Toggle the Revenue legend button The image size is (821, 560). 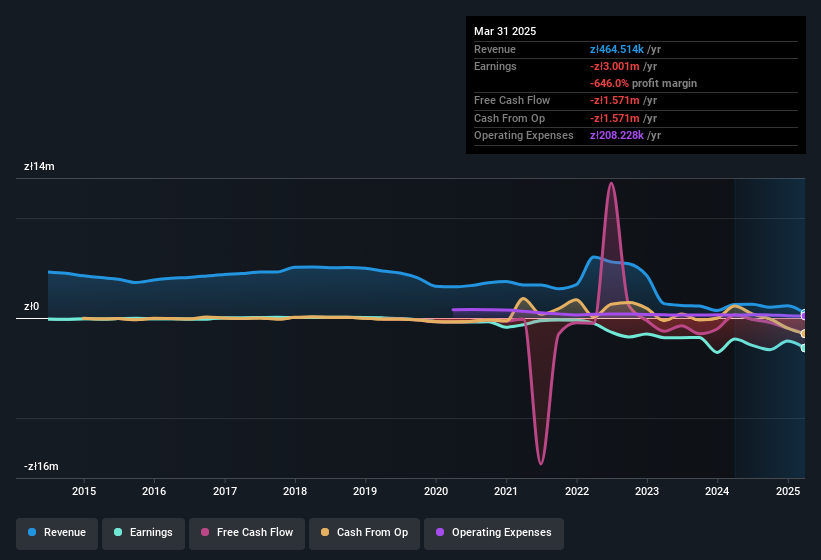(x=57, y=533)
